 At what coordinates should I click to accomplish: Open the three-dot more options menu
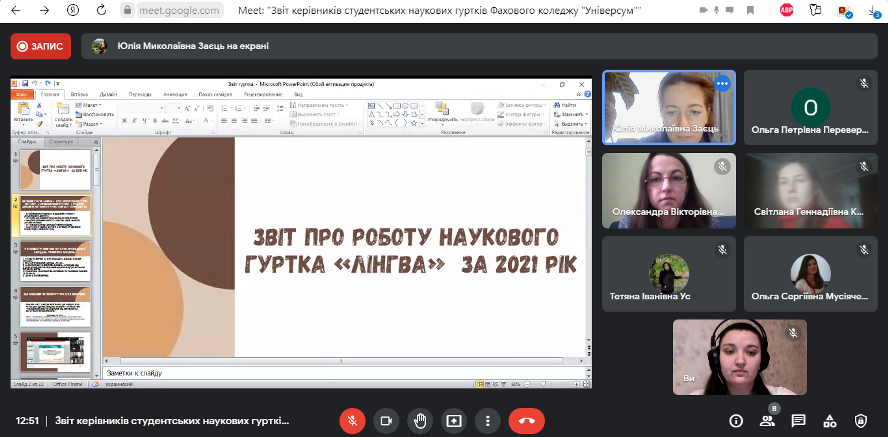[x=487, y=421]
